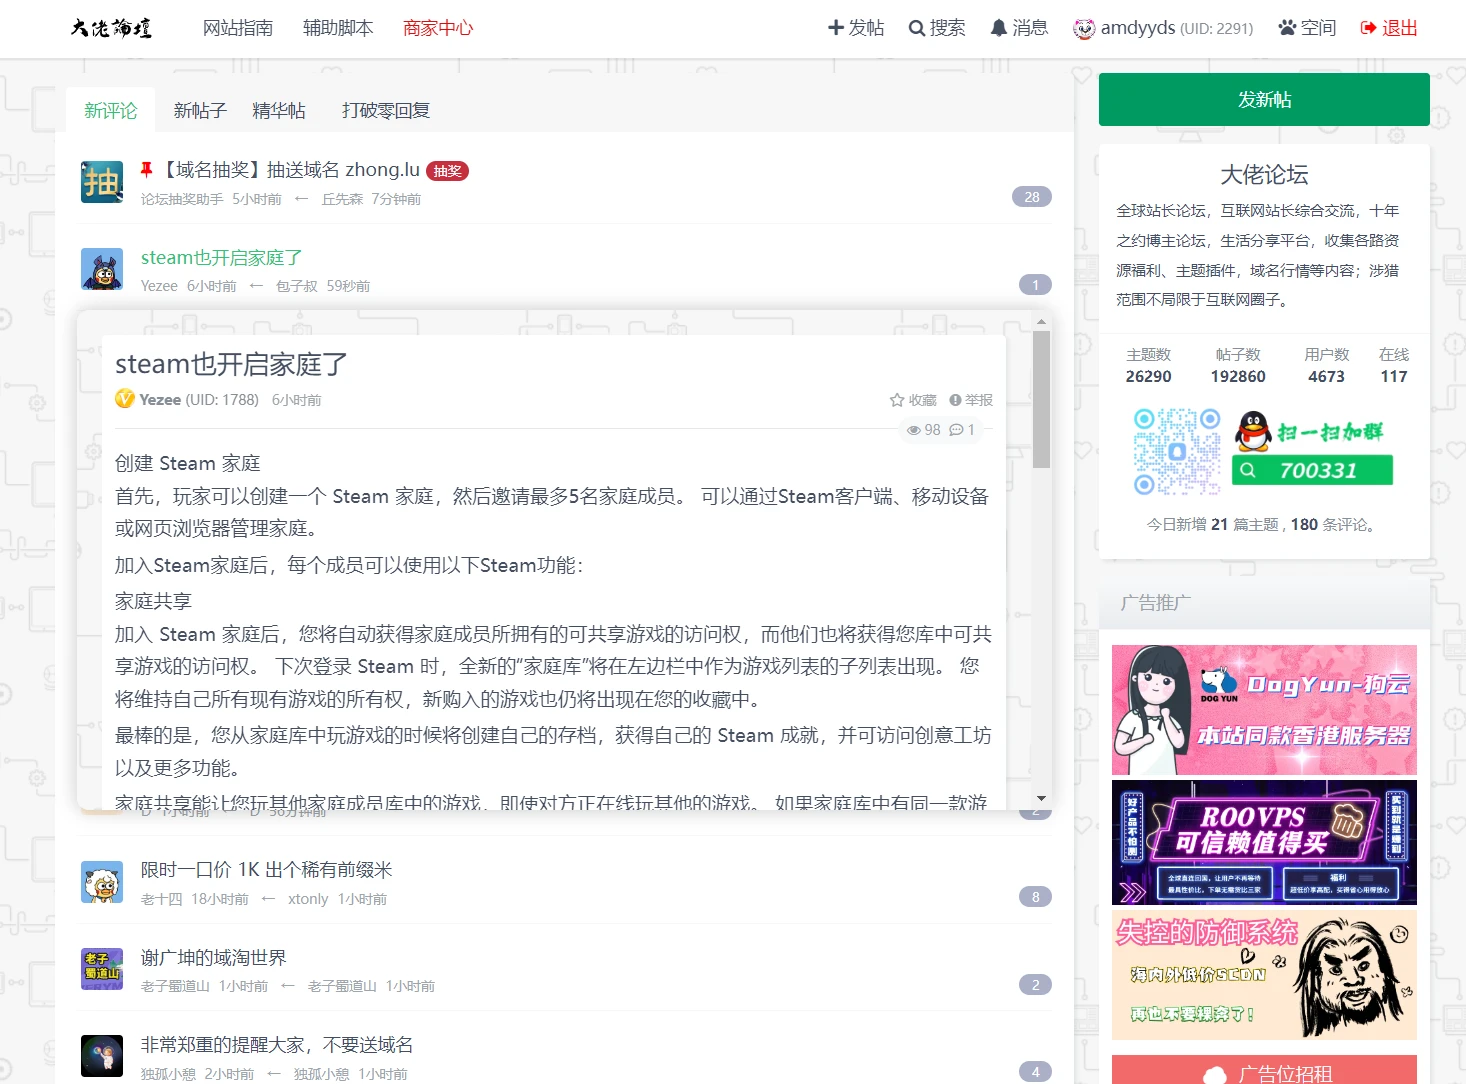The width and height of the screenshot is (1466, 1084).
Task: Click the DogYun advertisement banner
Action: click(x=1264, y=710)
